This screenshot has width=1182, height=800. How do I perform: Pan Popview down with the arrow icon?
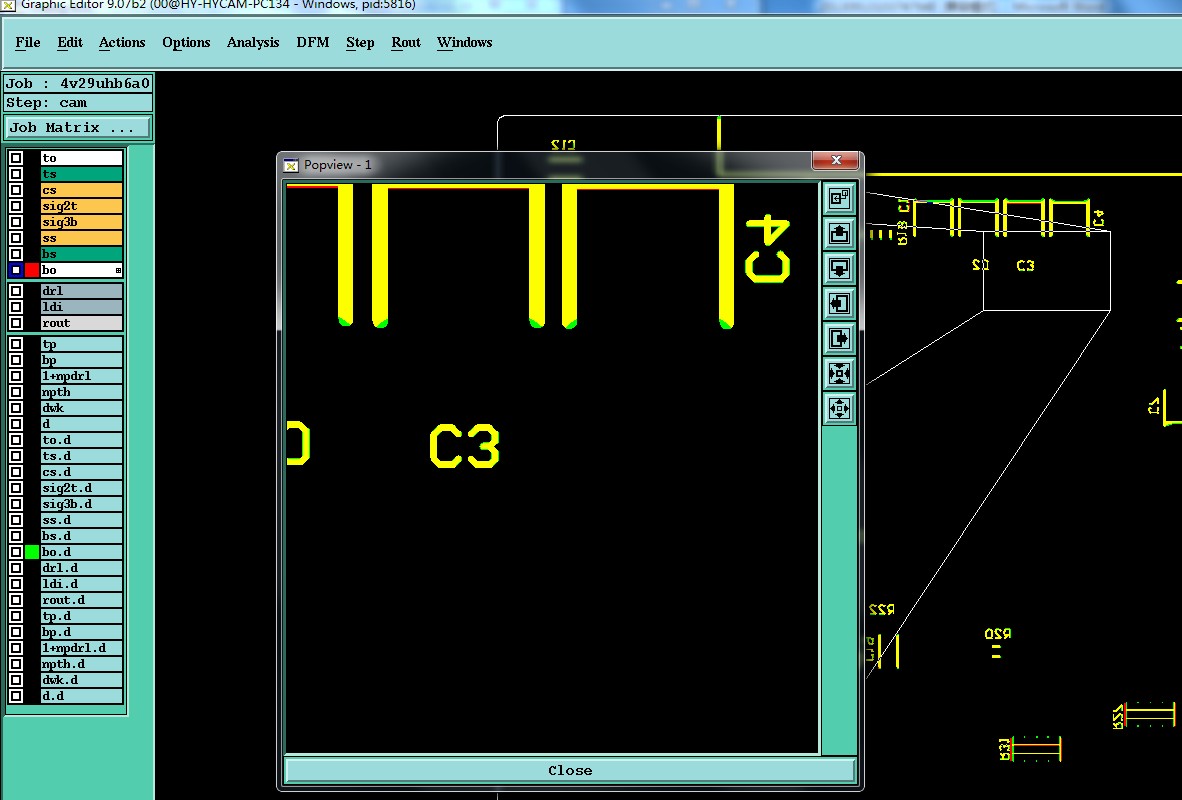point(839,268)
